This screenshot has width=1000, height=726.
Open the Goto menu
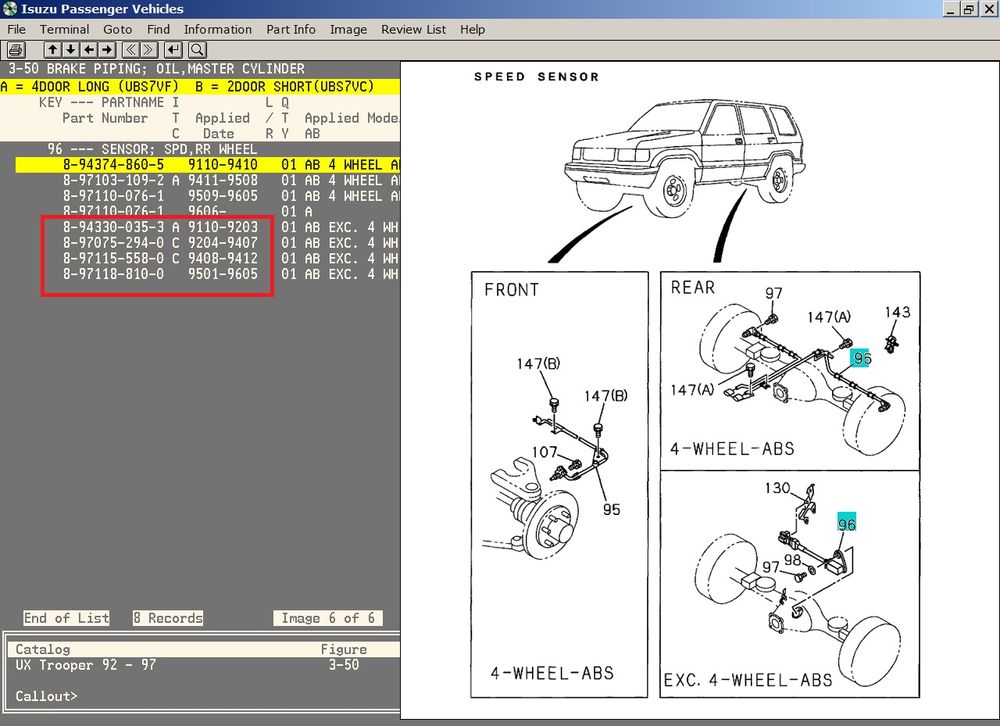pos(117,29)
